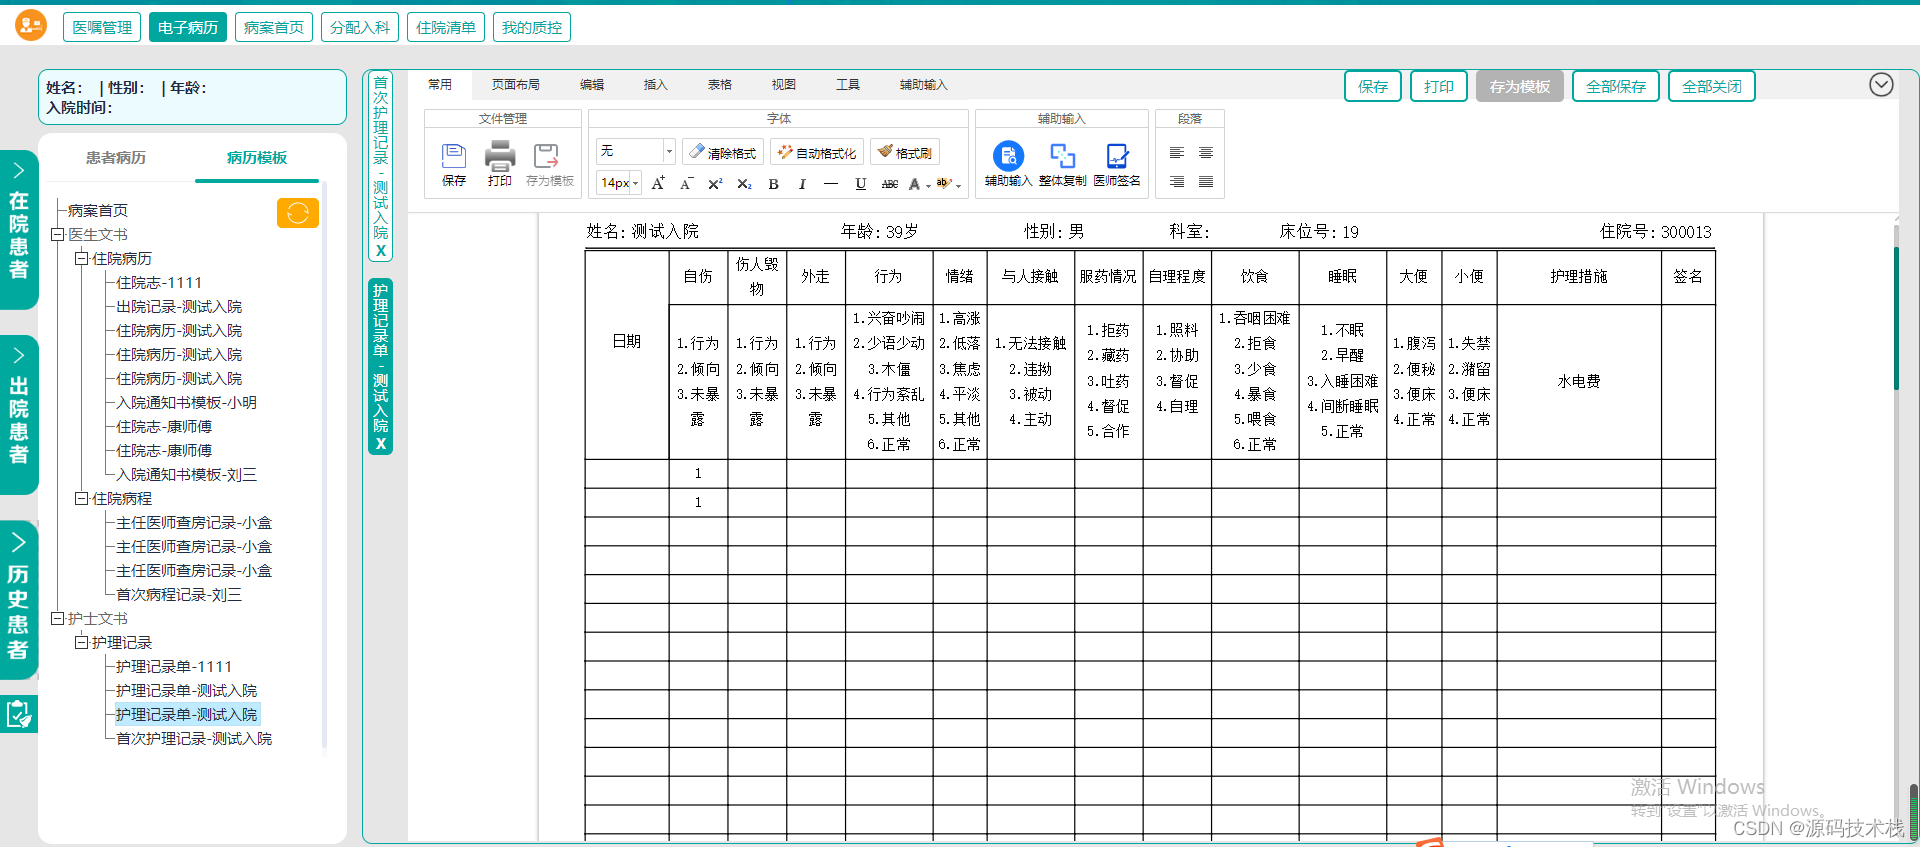The width and height of the screenshot is (1920, 847).
Task: Open the highlight color dropdown arrow
Action: (x=958, y=184)
